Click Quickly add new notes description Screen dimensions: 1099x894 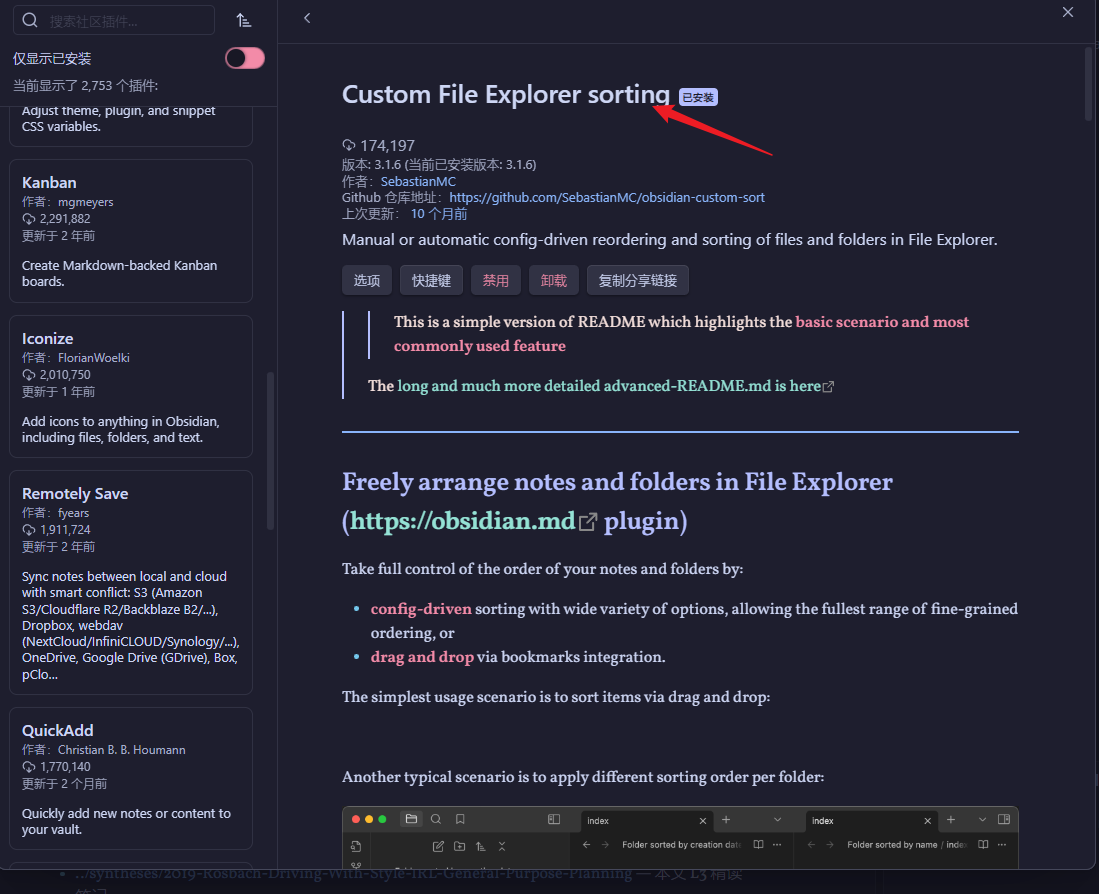pos(126,821)
